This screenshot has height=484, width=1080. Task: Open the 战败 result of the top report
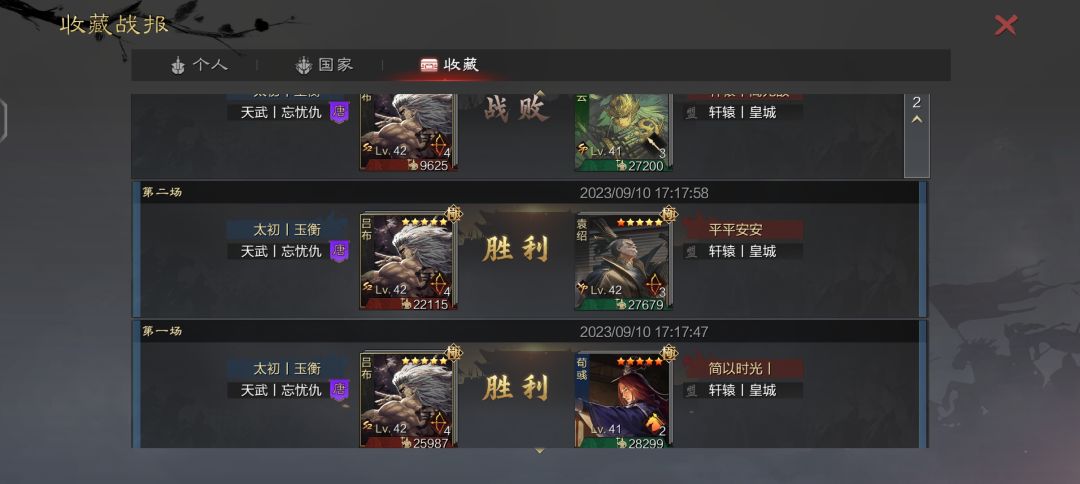[x=515, y=109]
